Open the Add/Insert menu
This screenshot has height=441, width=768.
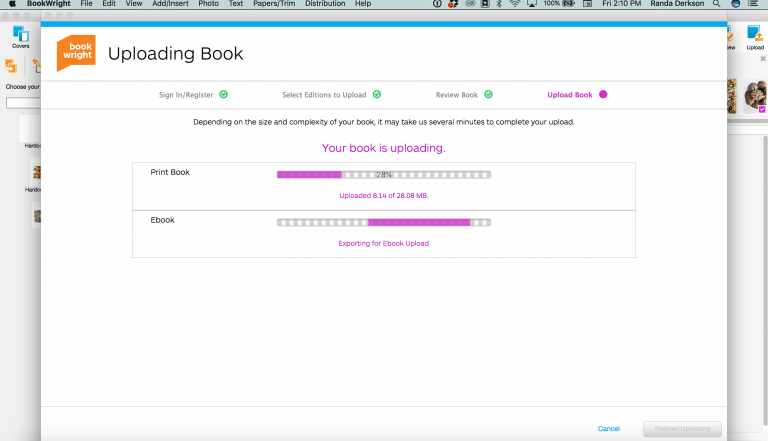pyautogui.click(x=170, y=3)
